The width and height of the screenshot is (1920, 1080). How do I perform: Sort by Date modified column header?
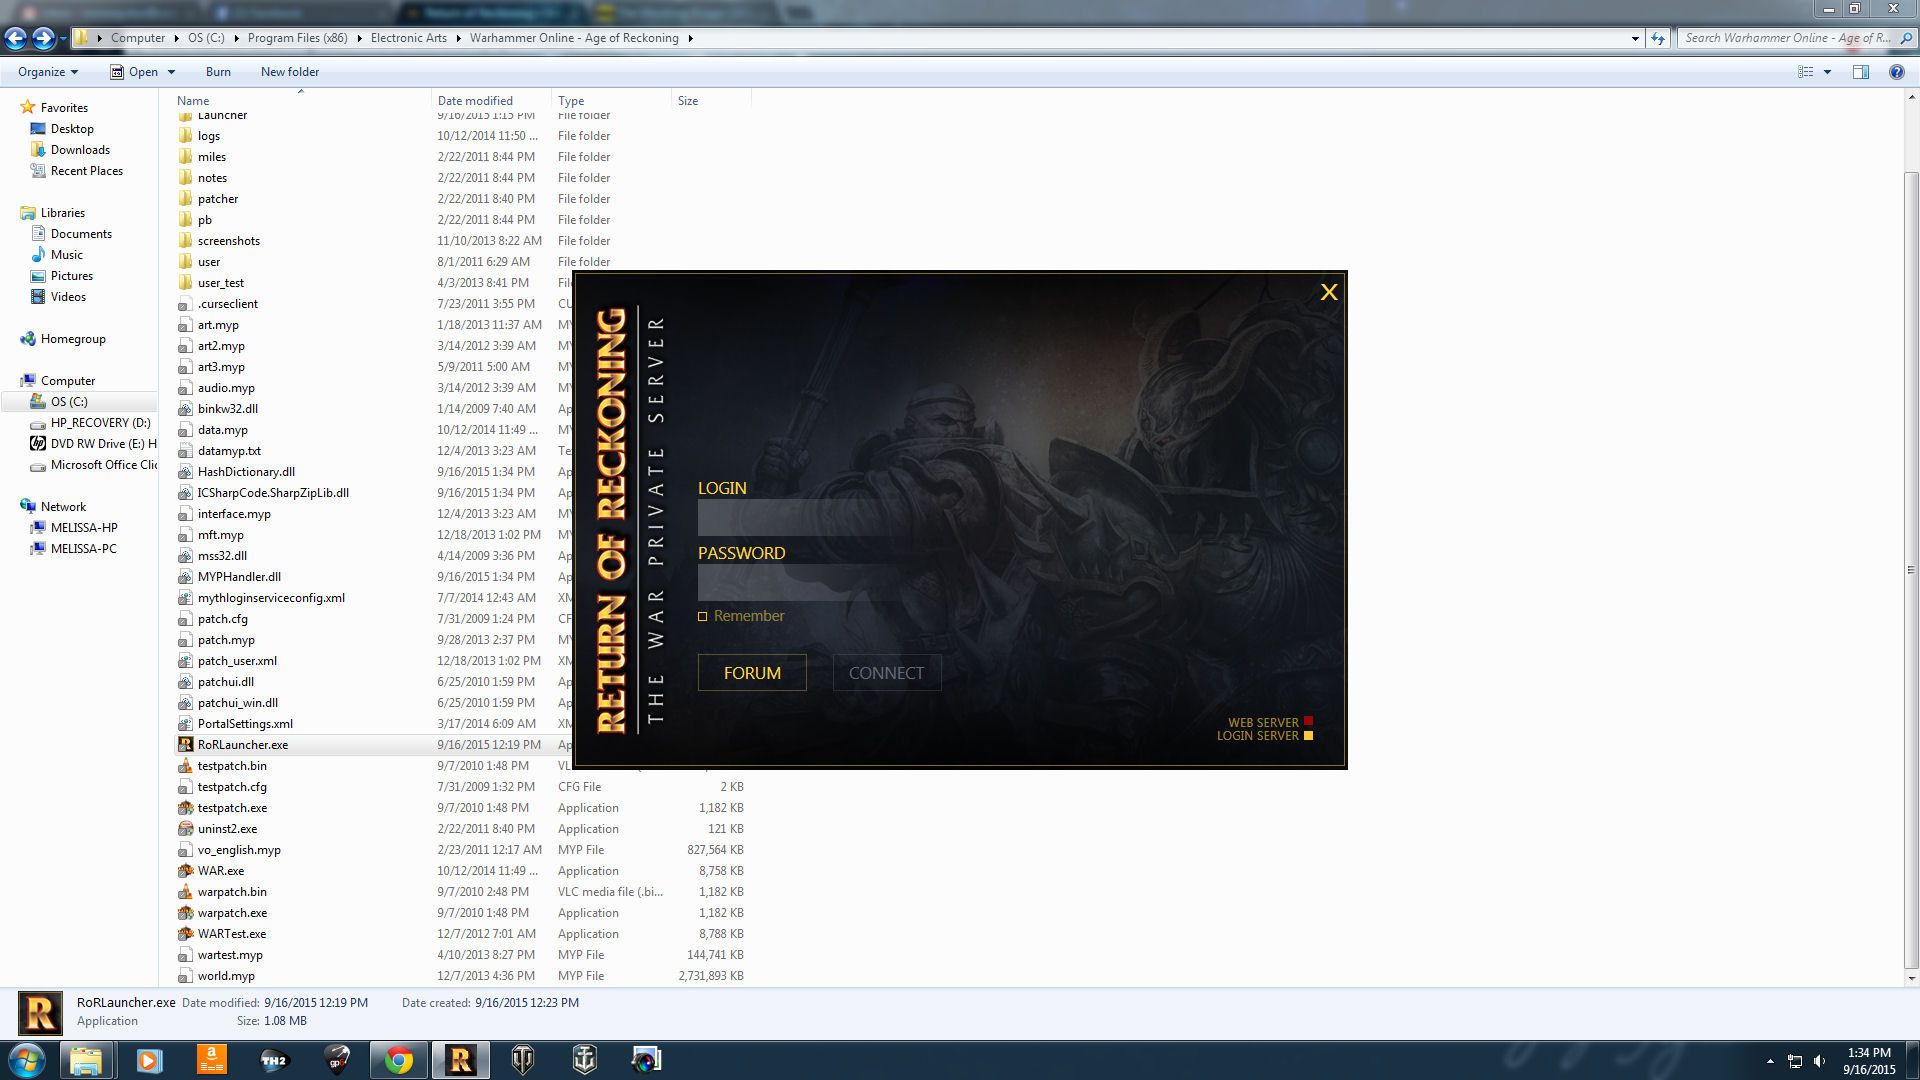click(x=475, y=101)
